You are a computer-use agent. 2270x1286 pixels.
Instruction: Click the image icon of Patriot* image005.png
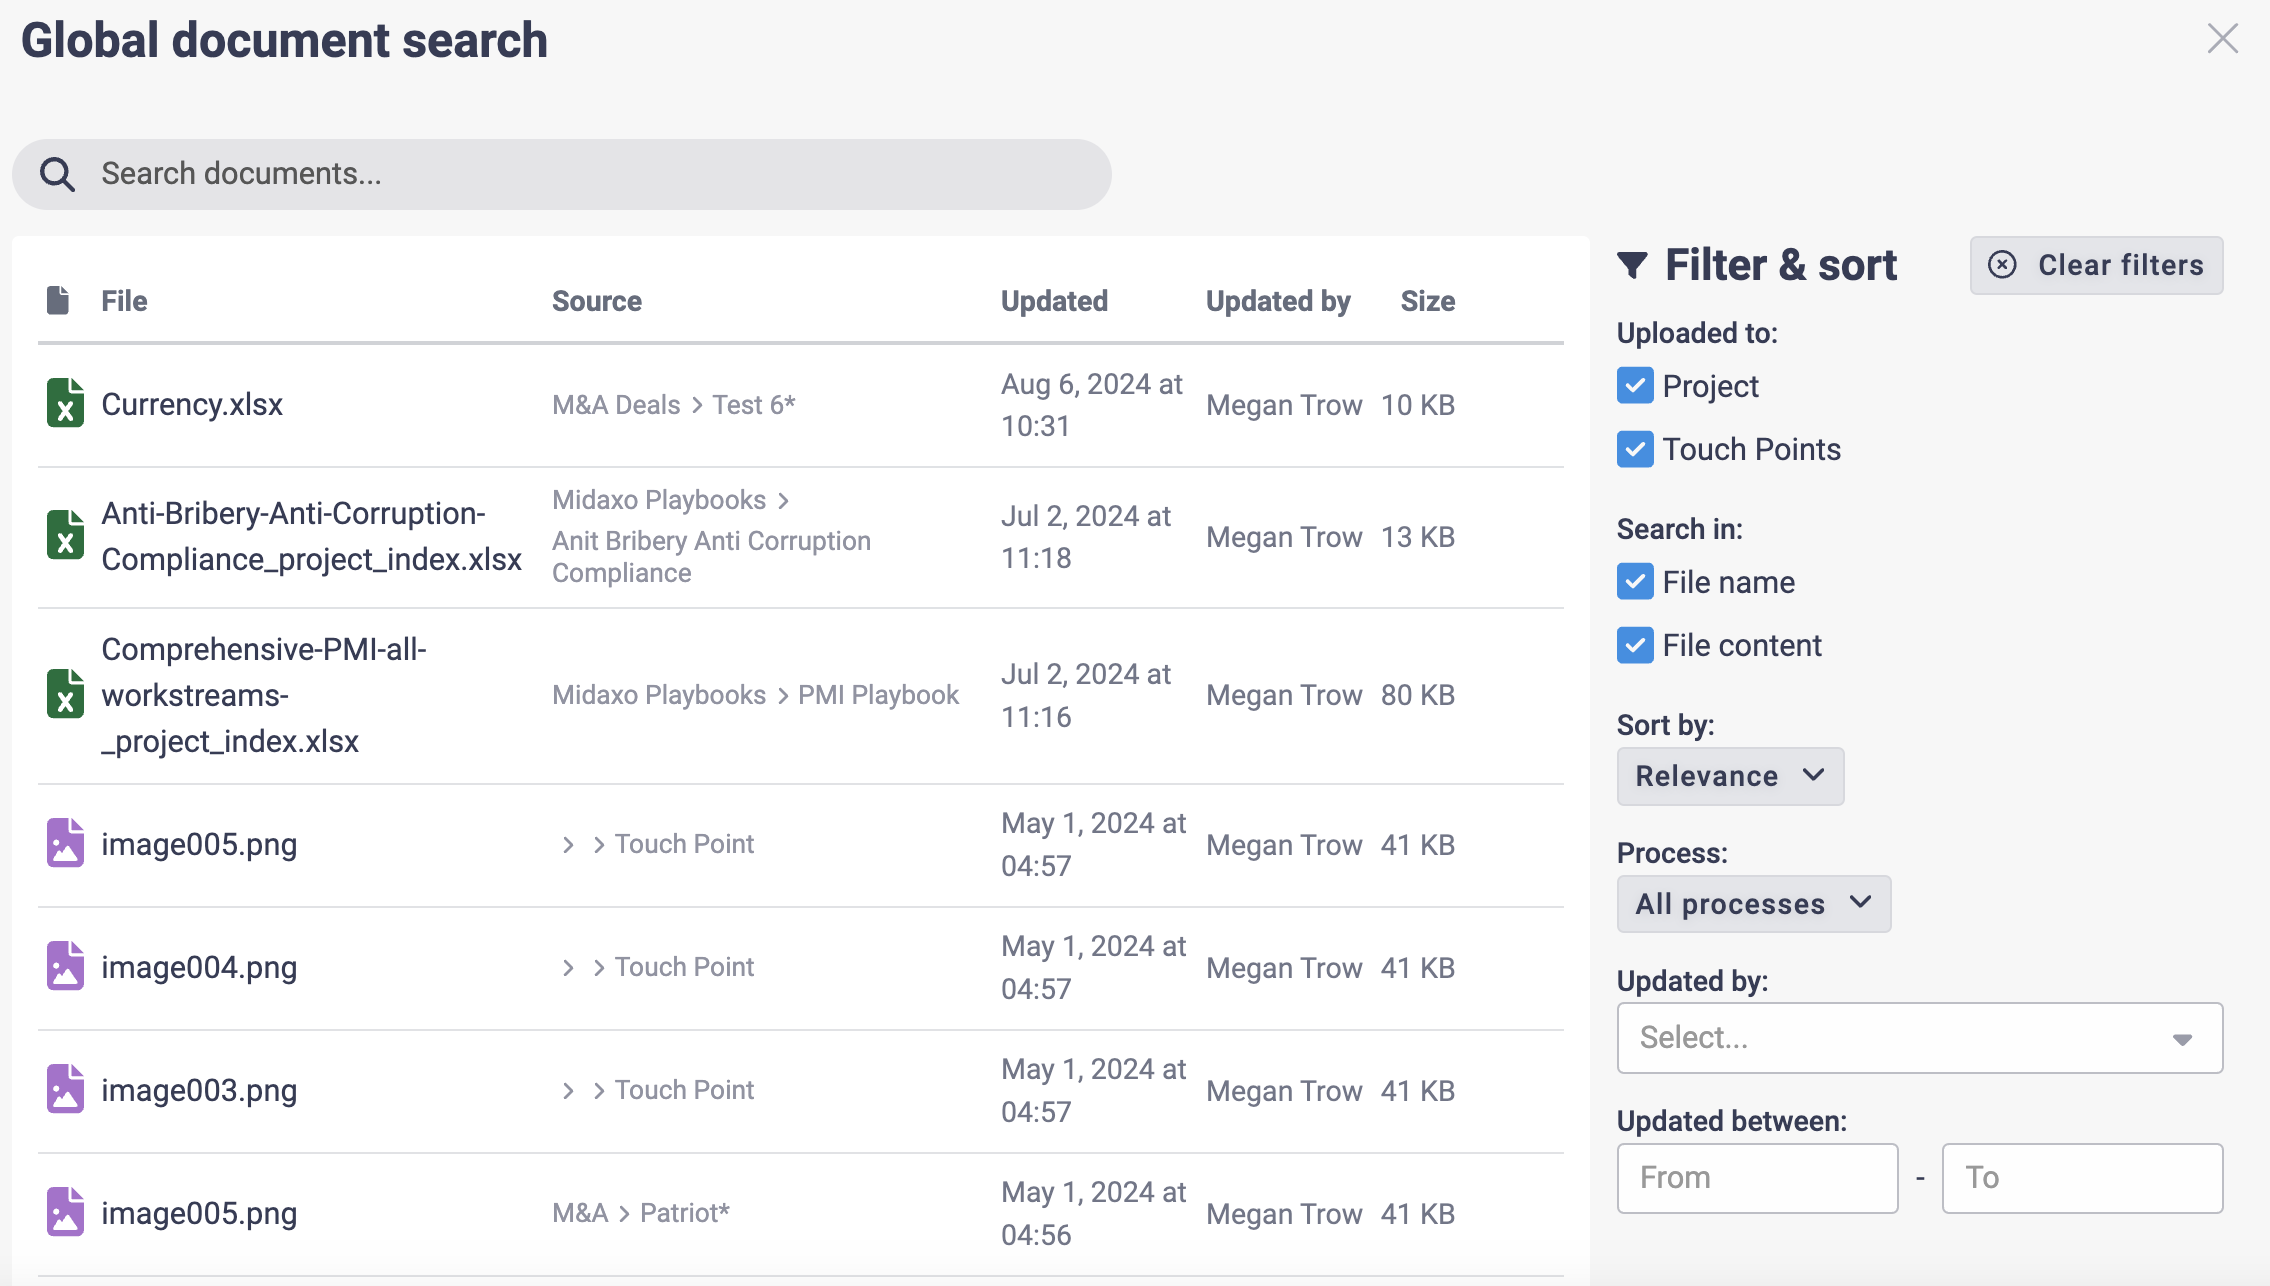(x=65, y=1212)
